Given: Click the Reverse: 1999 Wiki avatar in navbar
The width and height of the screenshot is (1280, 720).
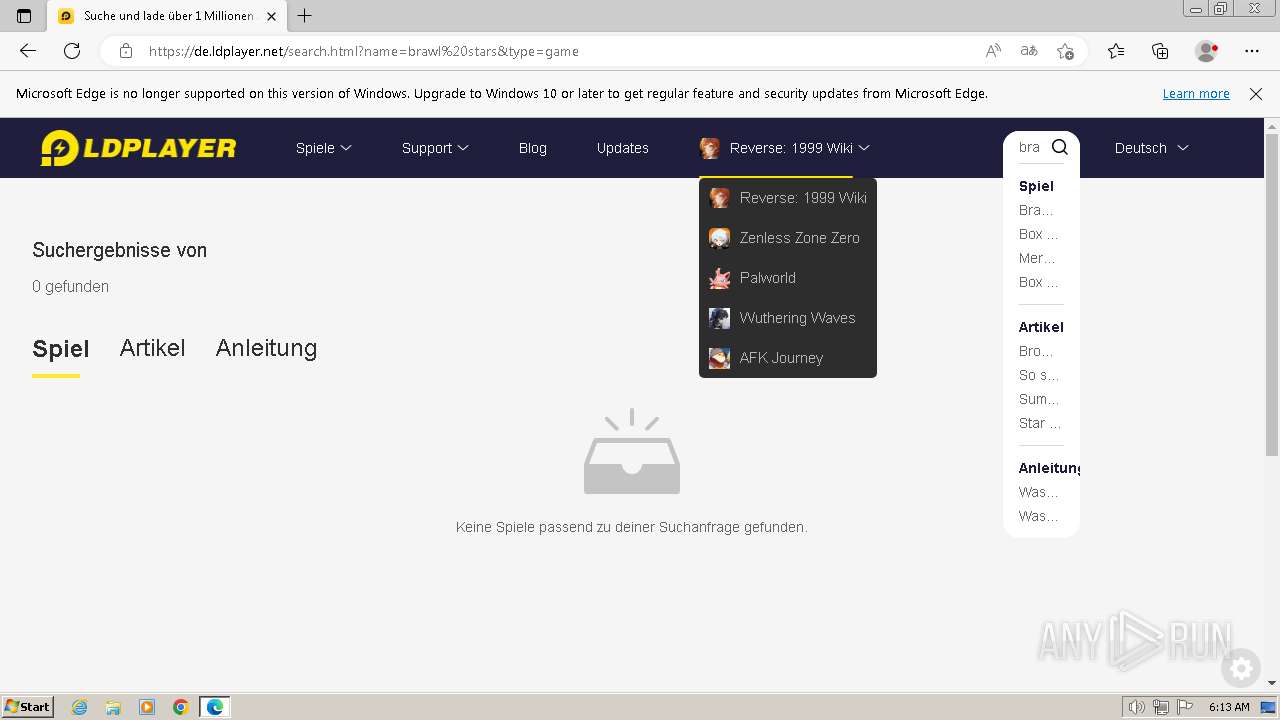Looking at the screenshot, I should click(709, 148).
